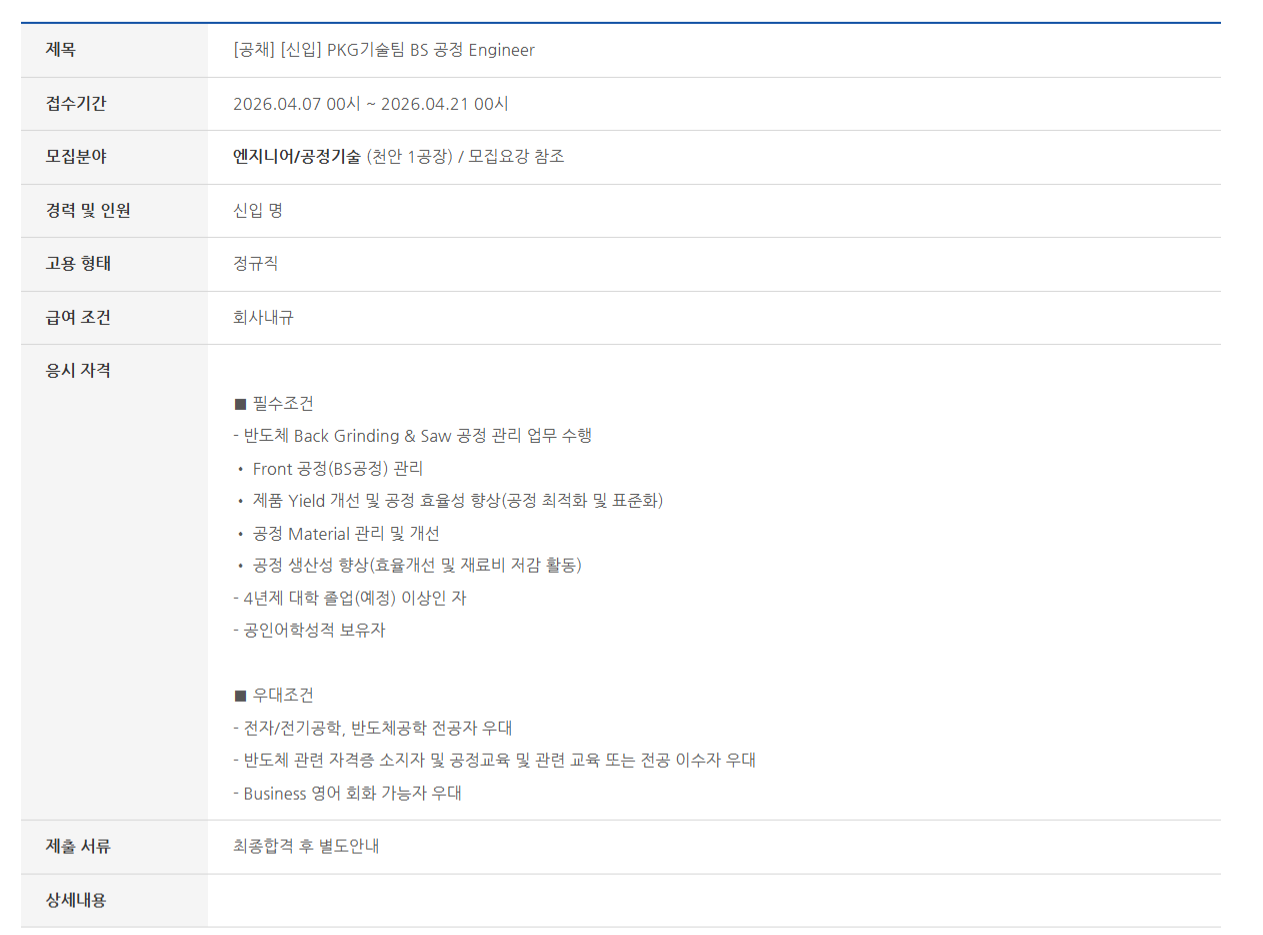This screenshot has height=935, width=1263.
Task: Click the 회사내규 salary value
Action: click(263, 318)
